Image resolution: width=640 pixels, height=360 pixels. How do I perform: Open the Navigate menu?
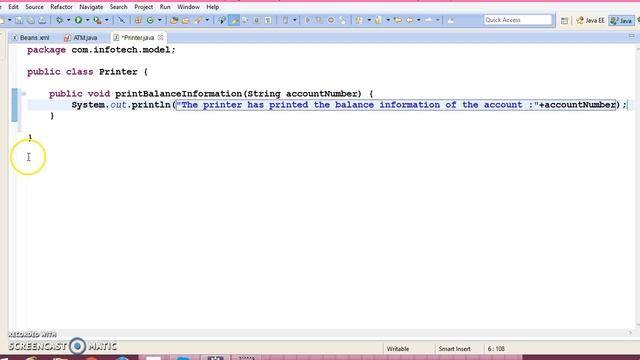pyautogui.click(x=91, y=7)
